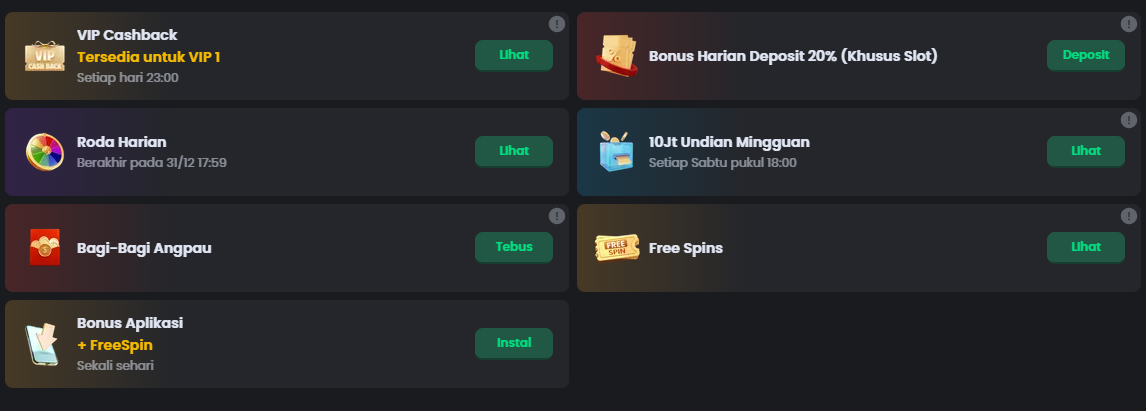
Task: Click the 10Jt Undian Mingguan blue box icon
Action: coord(616,151)
